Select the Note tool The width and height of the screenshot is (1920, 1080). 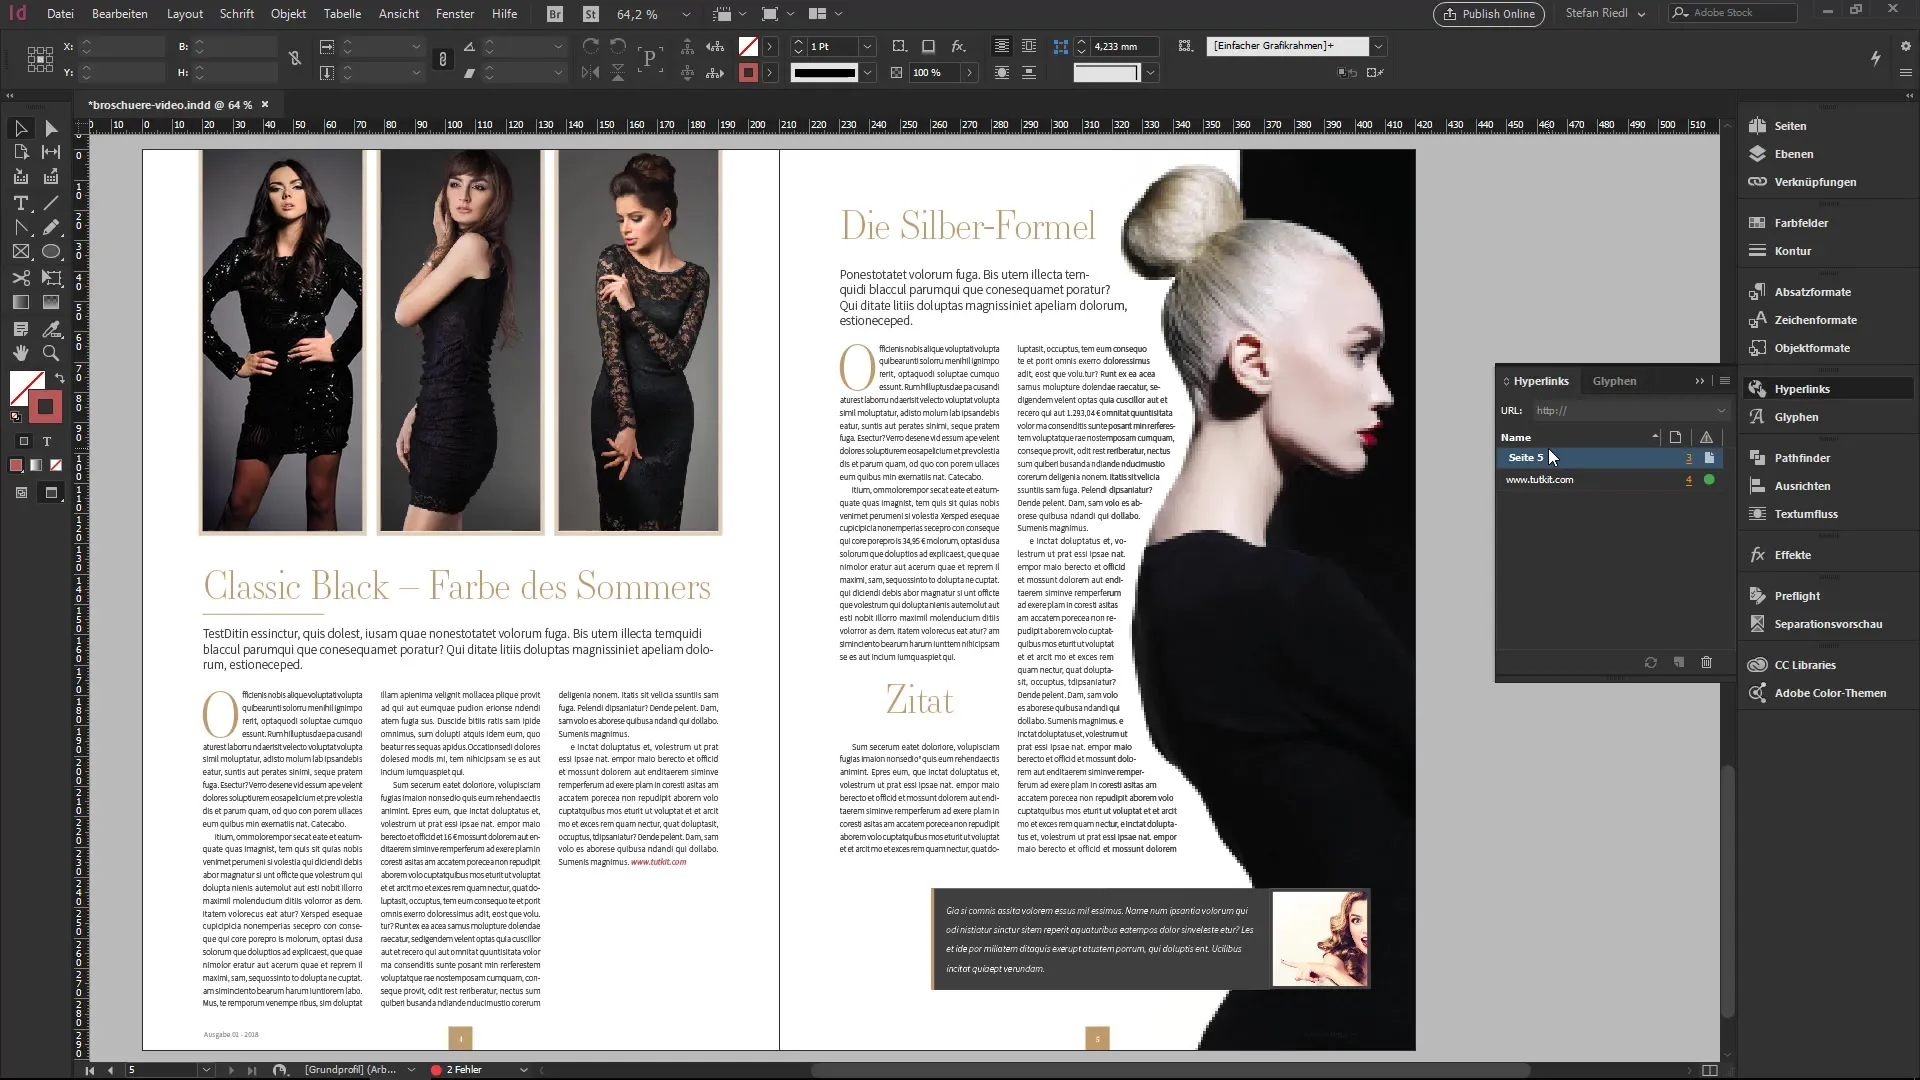[x=20, y=329]
